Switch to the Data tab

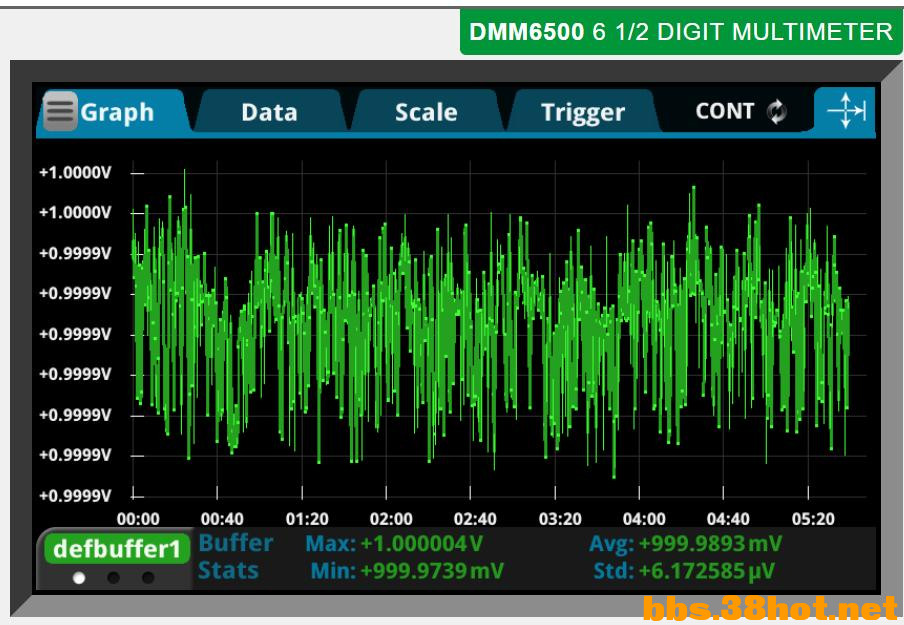[269, 112]
